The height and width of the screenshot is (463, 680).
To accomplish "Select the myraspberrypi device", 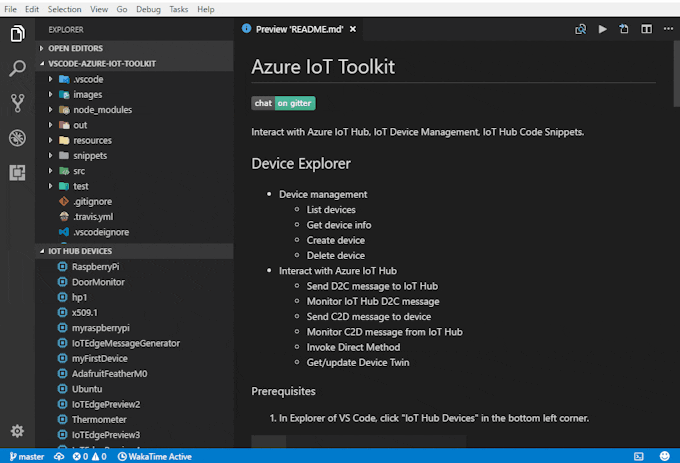I will pyautogui.click(x=134, y=328).
